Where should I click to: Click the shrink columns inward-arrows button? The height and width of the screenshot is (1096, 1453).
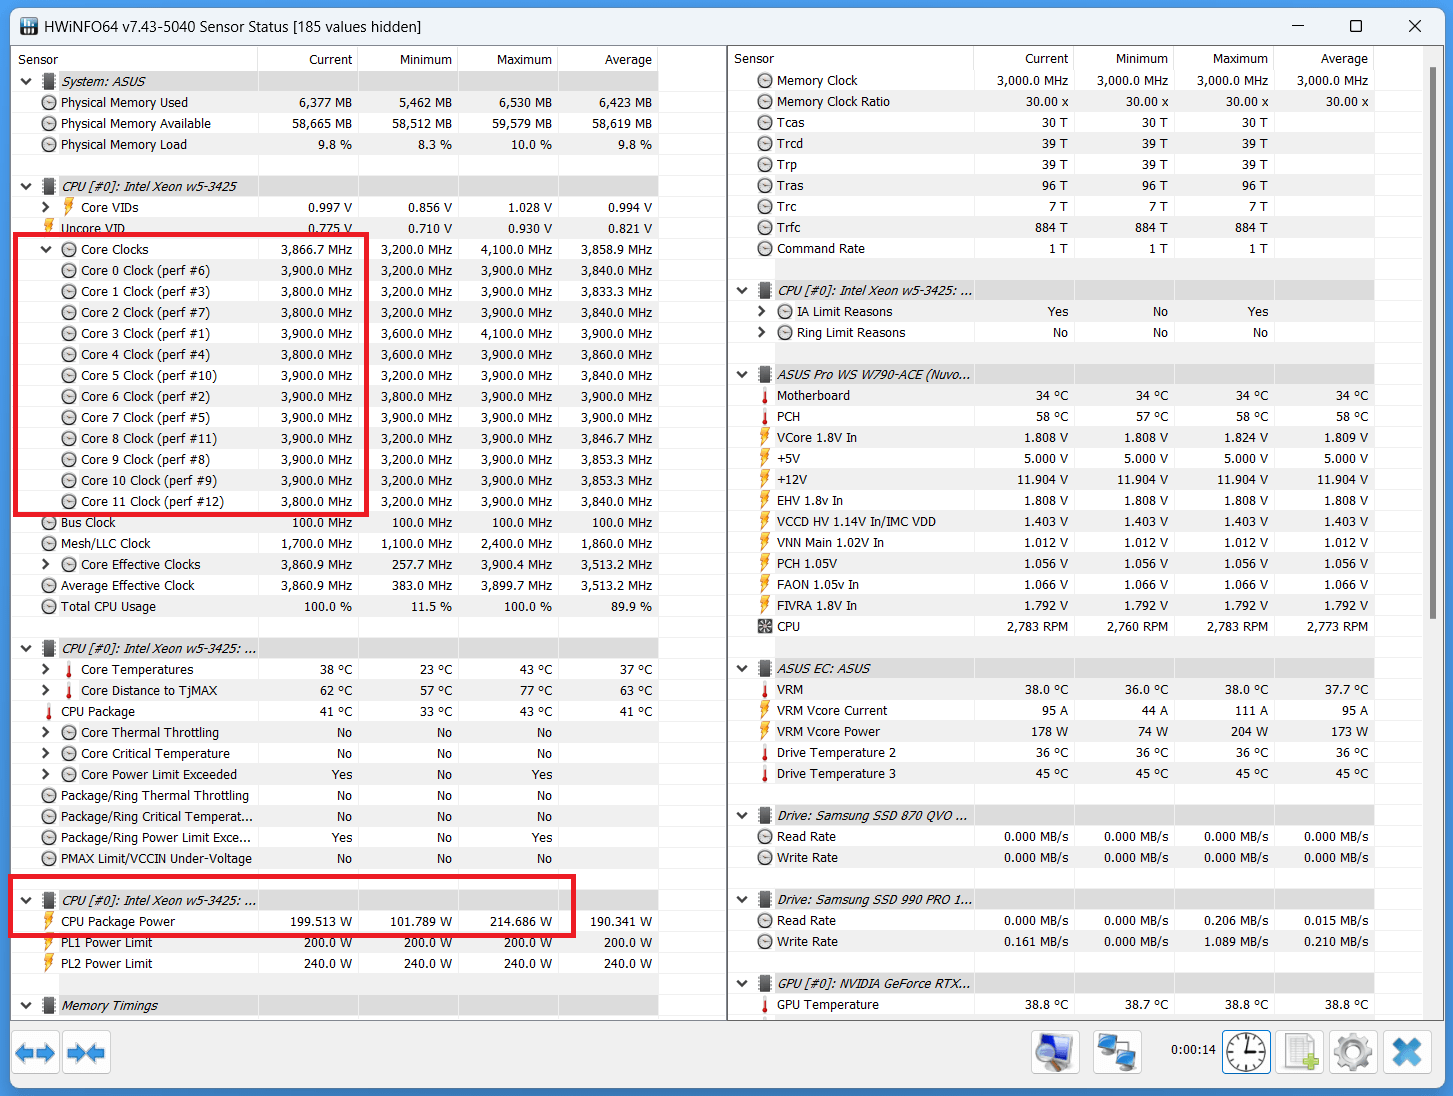click(x=86, y=1052)
